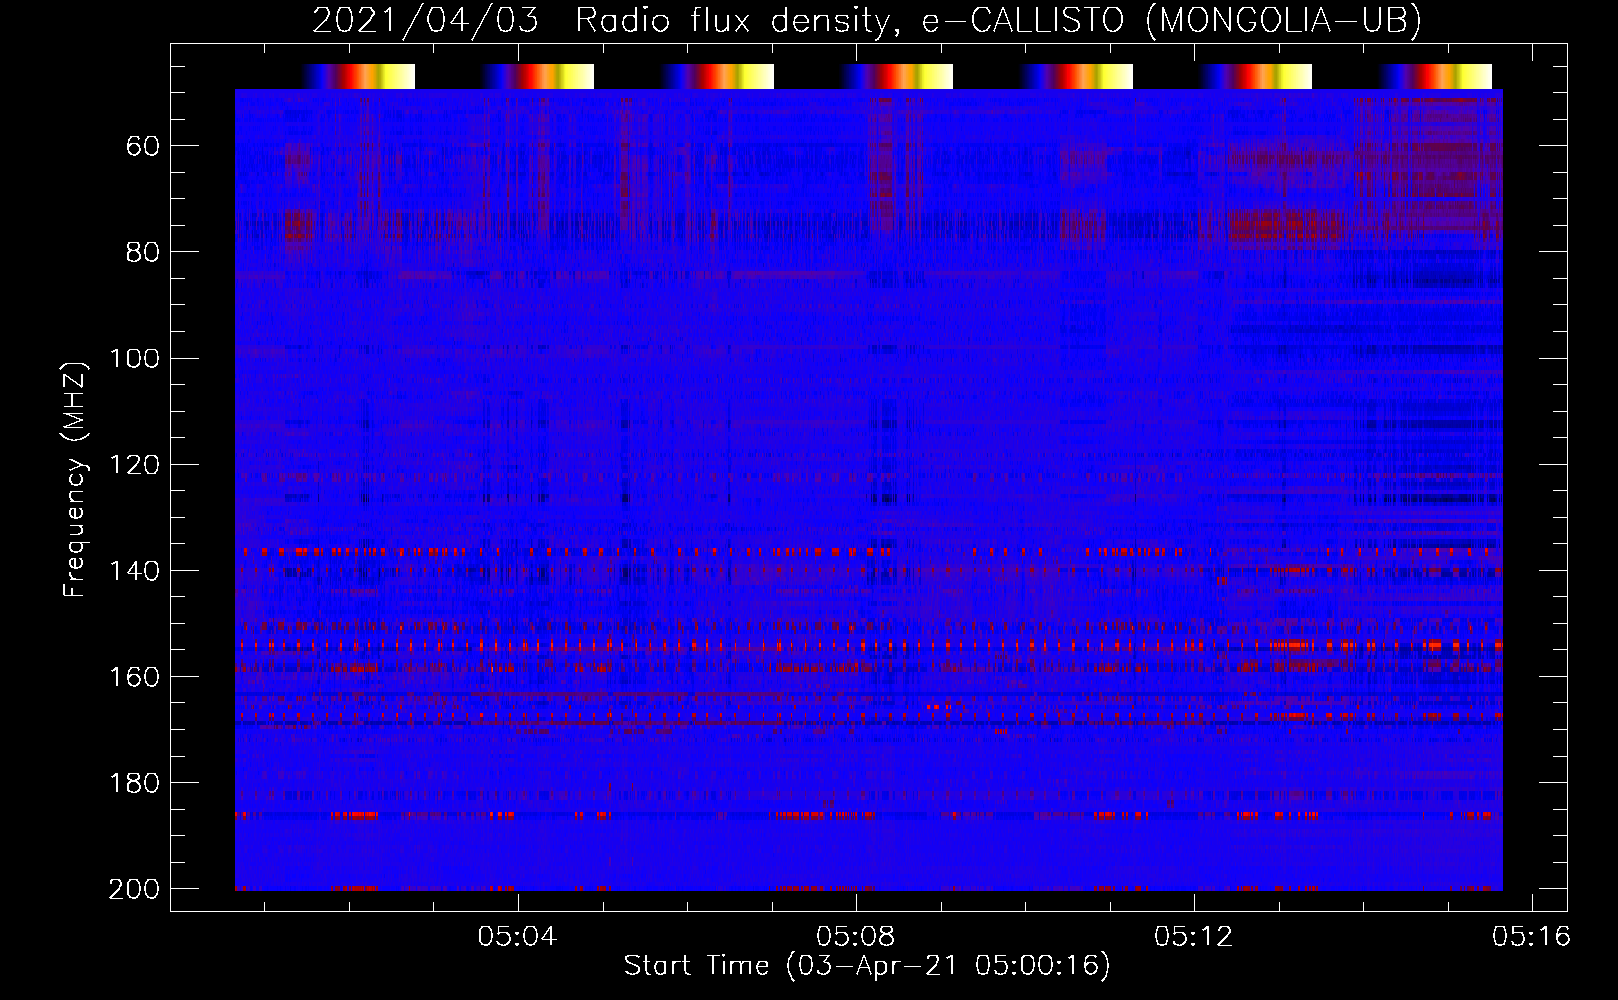The width and height of the screenshot is (1618, 1000).
Task: Click the 05:16 time tick label
Action: (1531, 937)
